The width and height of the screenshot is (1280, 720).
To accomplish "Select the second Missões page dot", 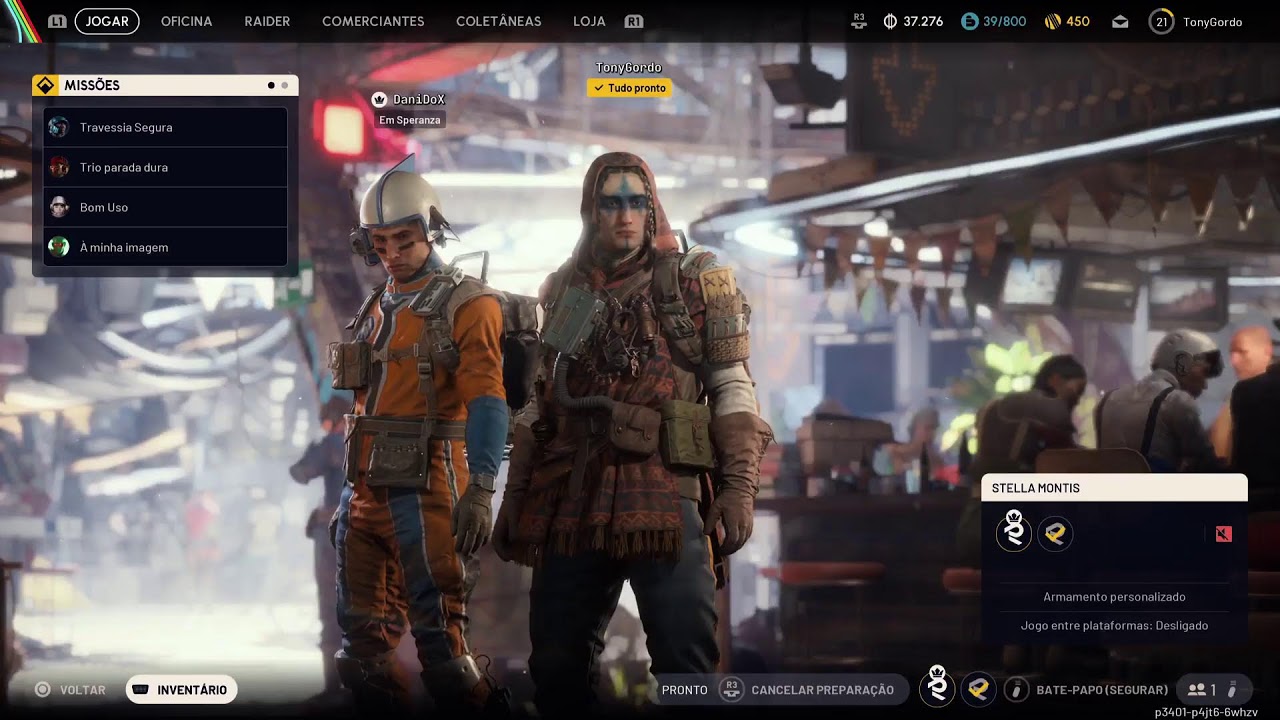I will (284, 86).
